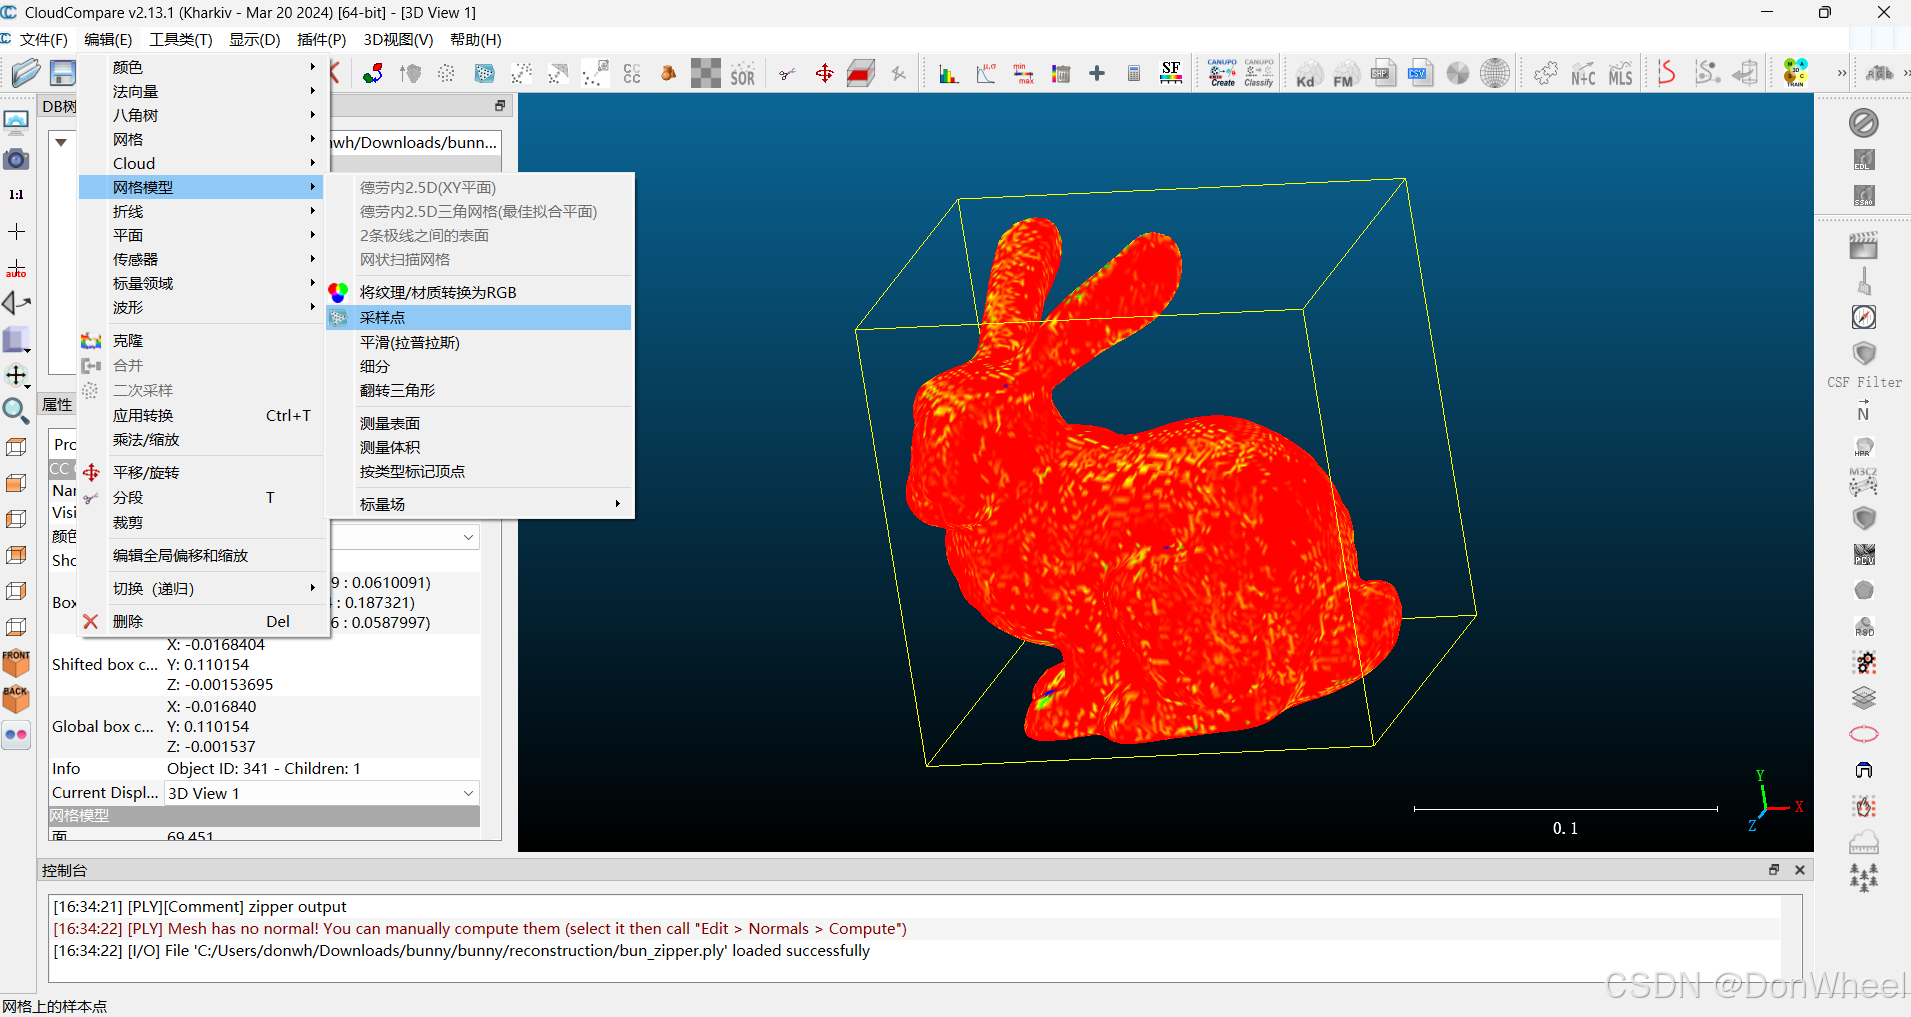Click the translate/rotate red arrows toolbar icon

coord(824,74)
